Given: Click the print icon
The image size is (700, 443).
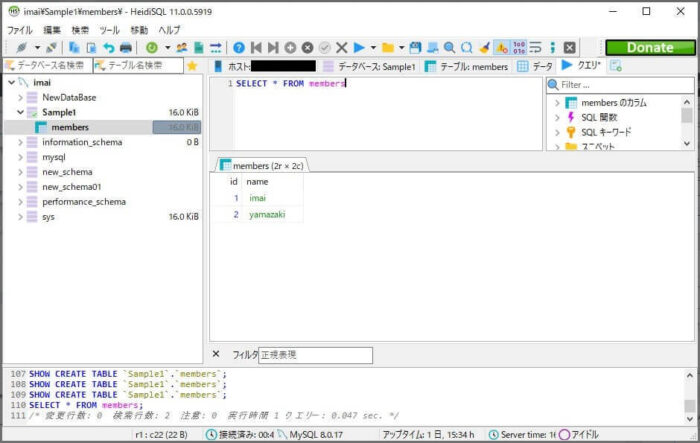Looking at the screenshot, I should click(x=126, y=48).
